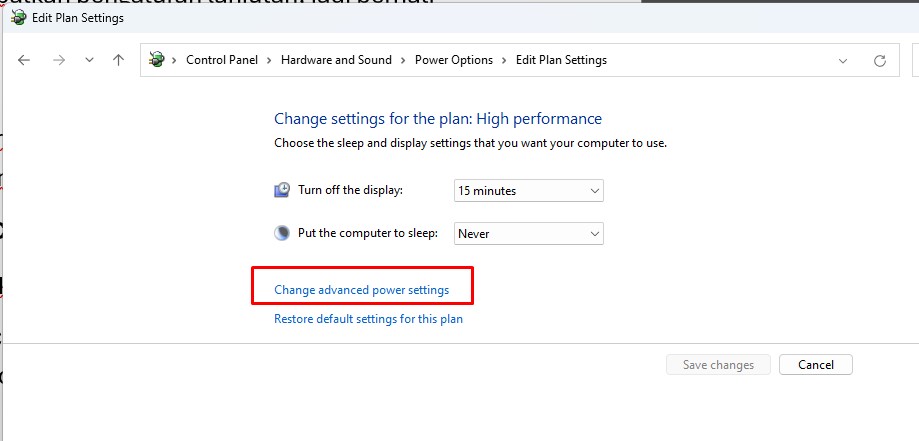Open the Turn off the display dropdown
The image size is (919, 441).
tap(529, 190)
